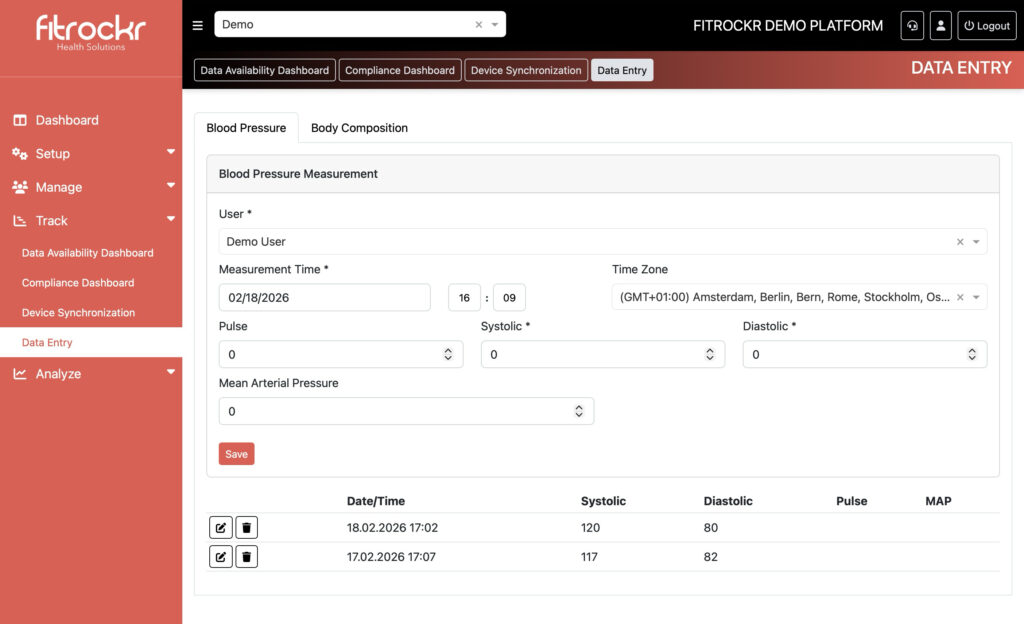The image size is (1024, 624).
Task: Click the hamburger menu icon in the header
Action: click(x=198, y=25)
